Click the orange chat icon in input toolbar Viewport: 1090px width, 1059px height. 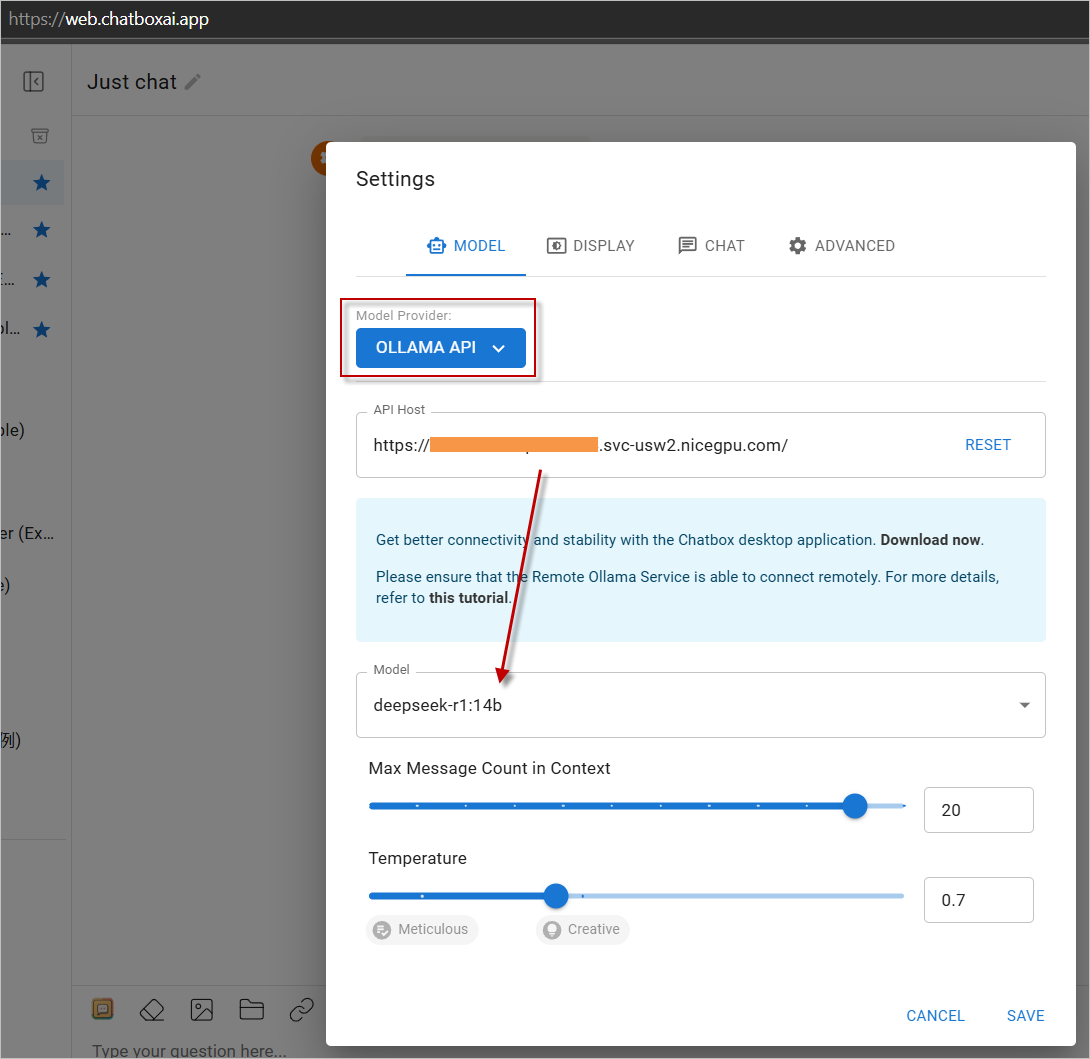pyautogui.click(x=102, y=1010)
